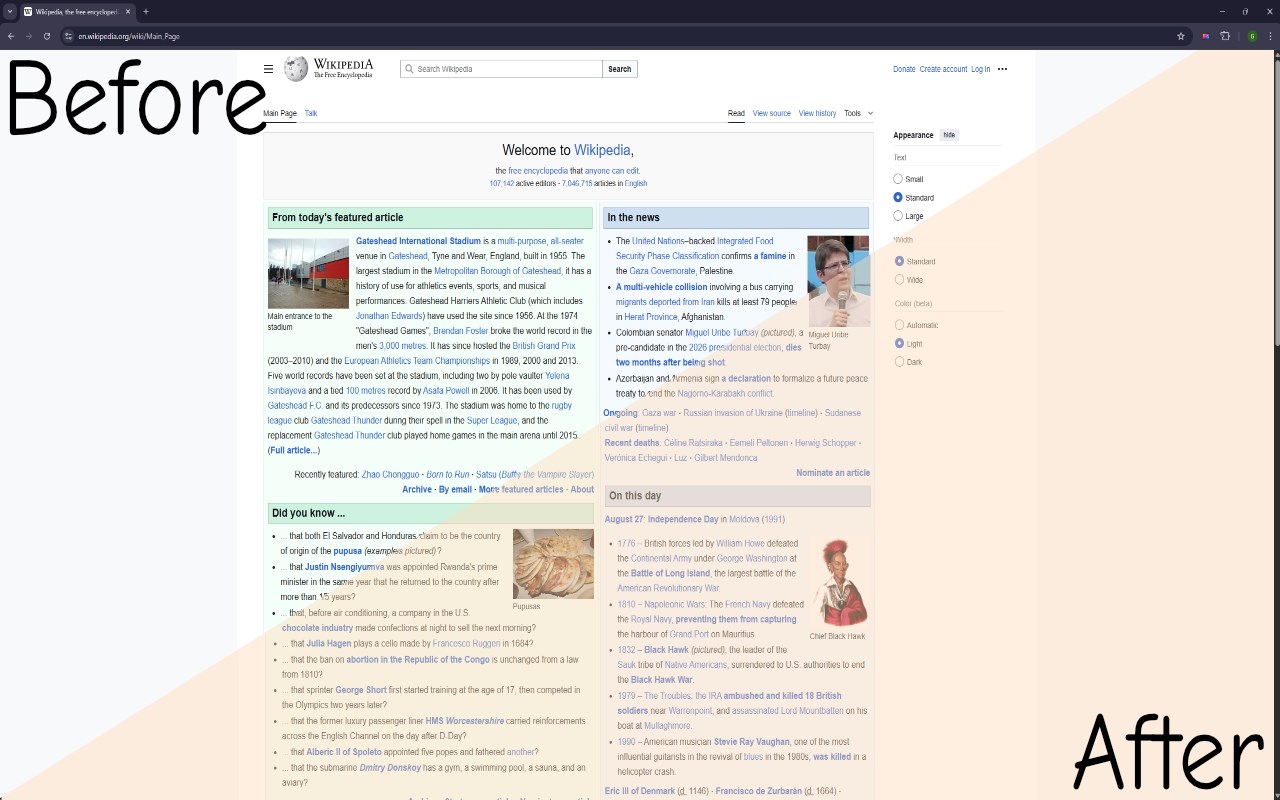
Task: Open the free encyclopedia link
Action: [538, 171]
